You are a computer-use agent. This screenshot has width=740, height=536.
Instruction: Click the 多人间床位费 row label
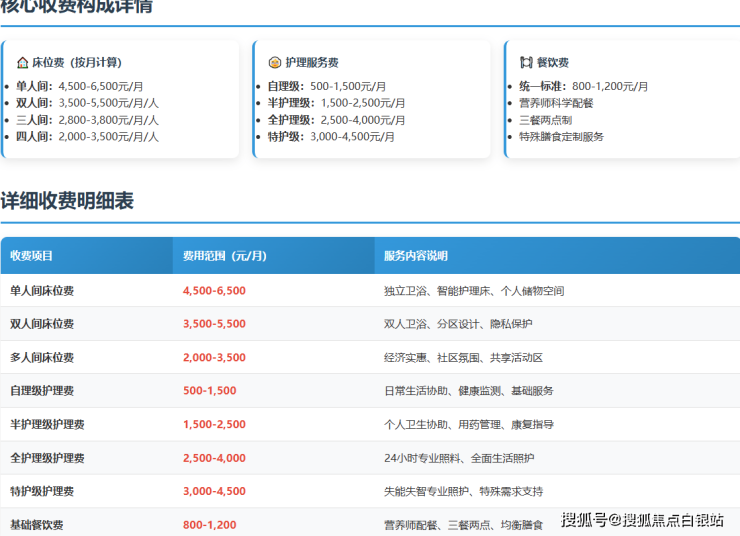[x=42, y=358]
